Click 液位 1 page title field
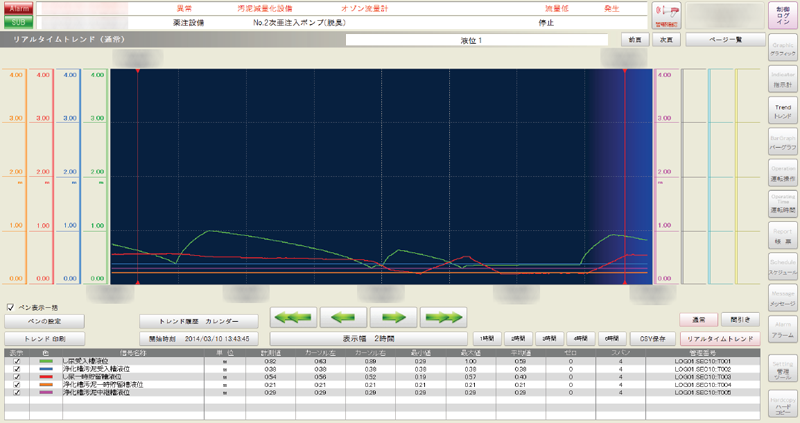The width and height of the screenshot is (800, 423). (477, 40)
